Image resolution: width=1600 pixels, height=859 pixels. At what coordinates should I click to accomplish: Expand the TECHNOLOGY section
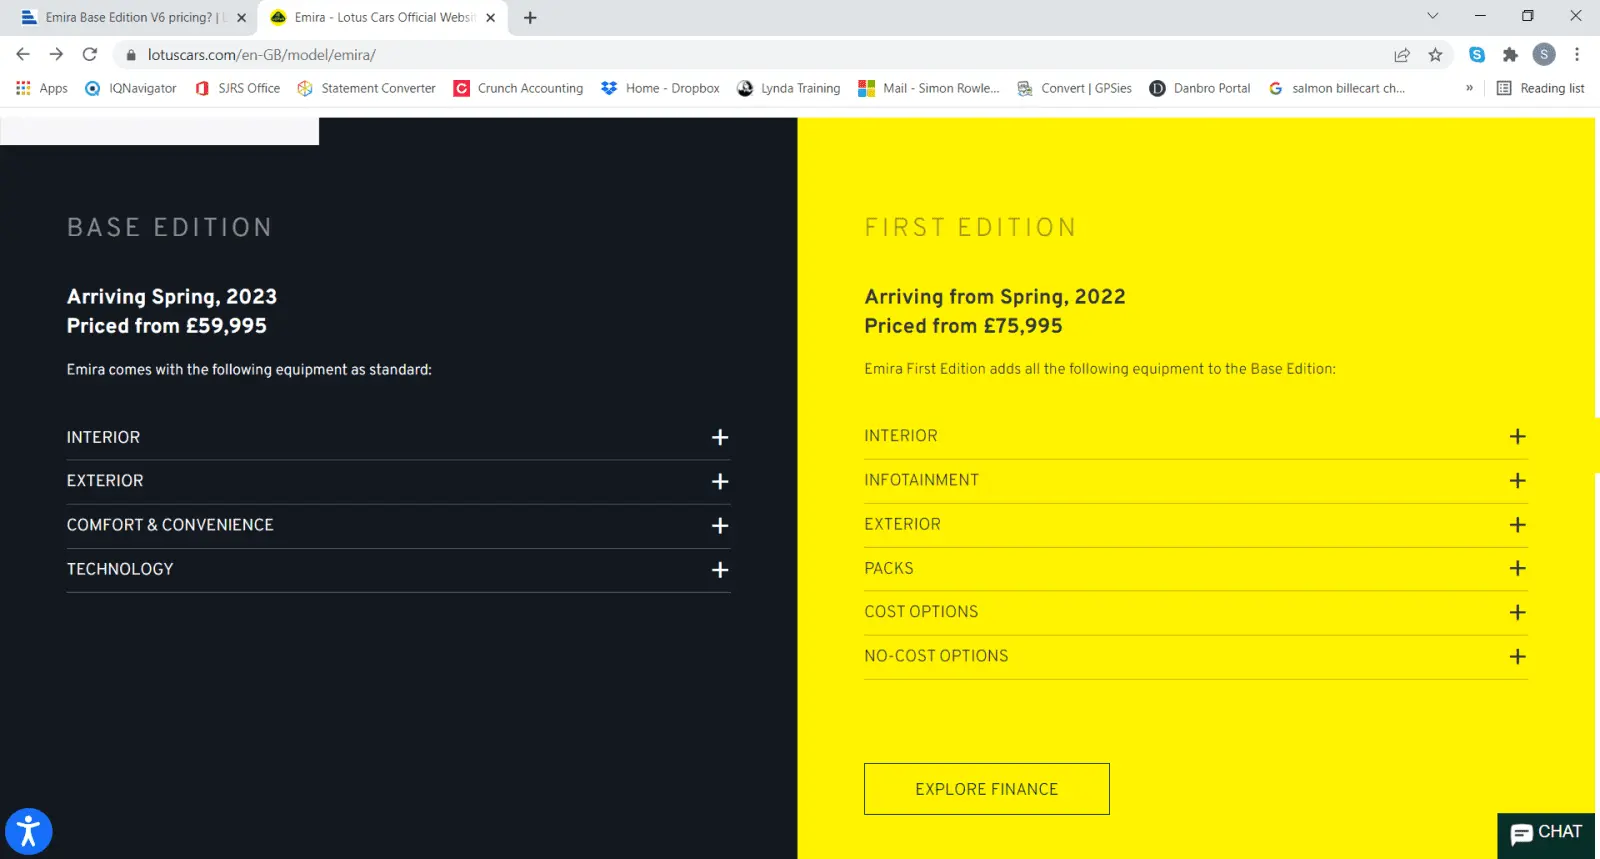pyautogui.click(x=719, y=570)
